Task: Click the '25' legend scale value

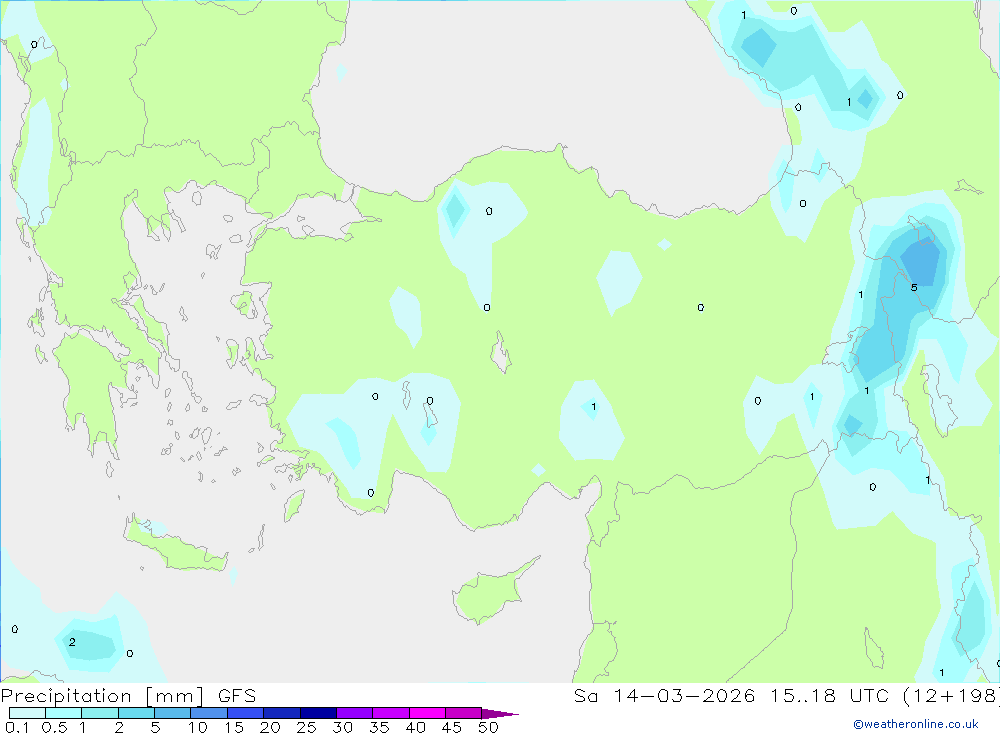Action: pos(306,727)
